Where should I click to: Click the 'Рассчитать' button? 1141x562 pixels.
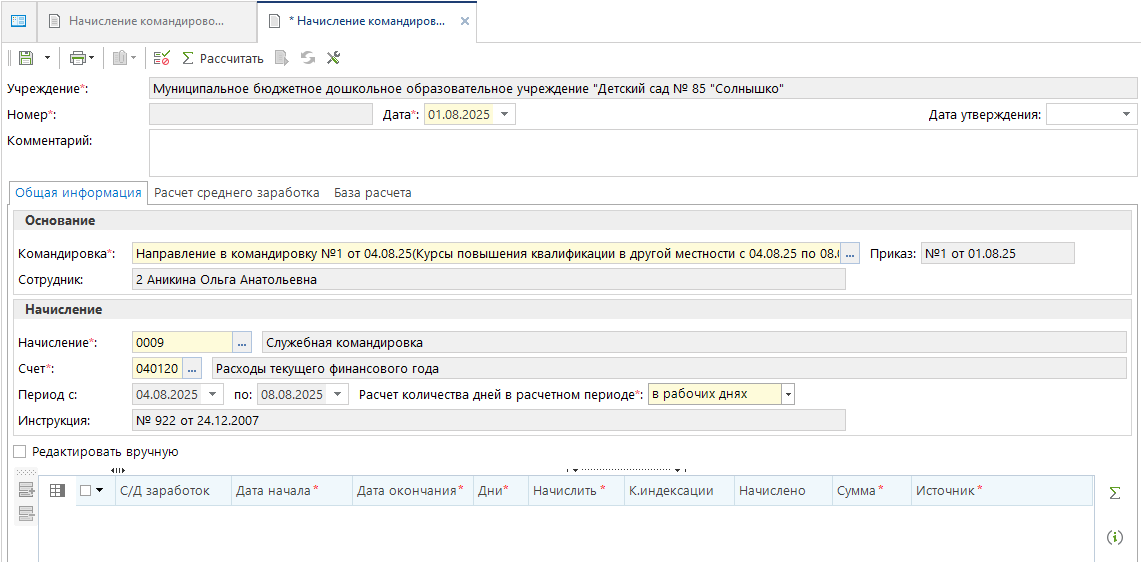(222, 58)
